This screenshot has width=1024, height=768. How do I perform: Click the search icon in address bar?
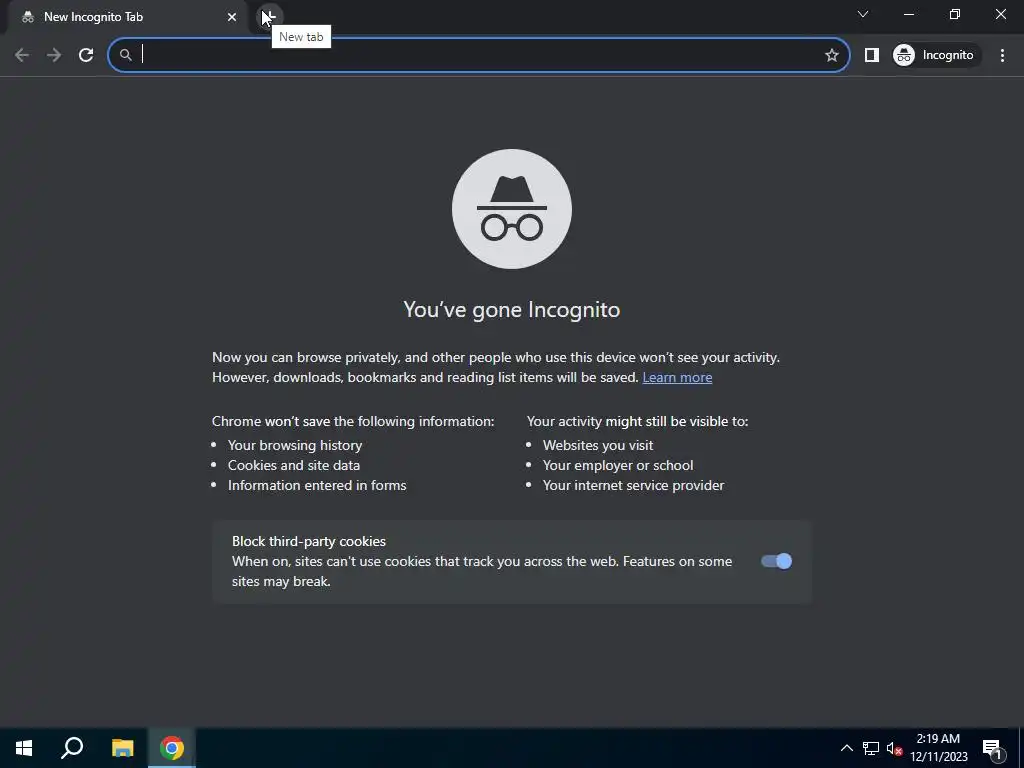(x=125, y=55)
